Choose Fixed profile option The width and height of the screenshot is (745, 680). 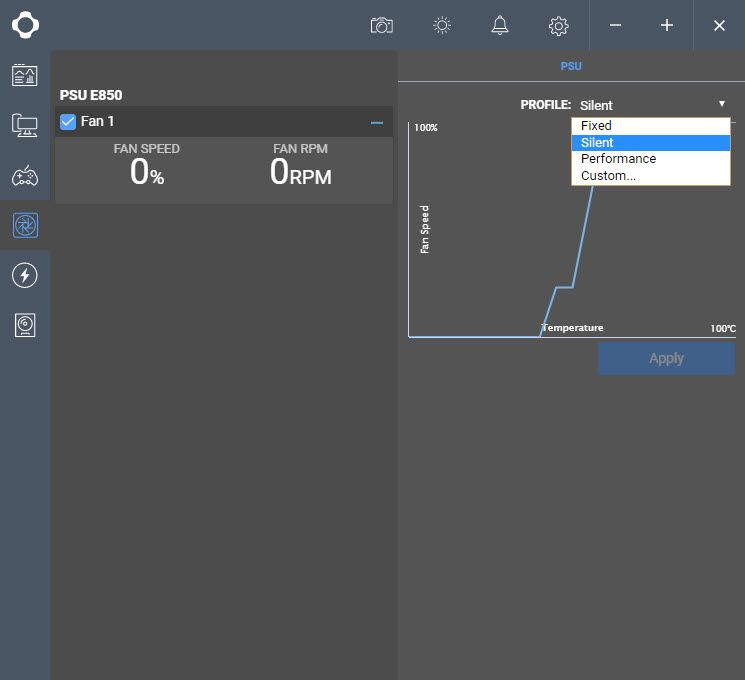click(x=650, y=126)
